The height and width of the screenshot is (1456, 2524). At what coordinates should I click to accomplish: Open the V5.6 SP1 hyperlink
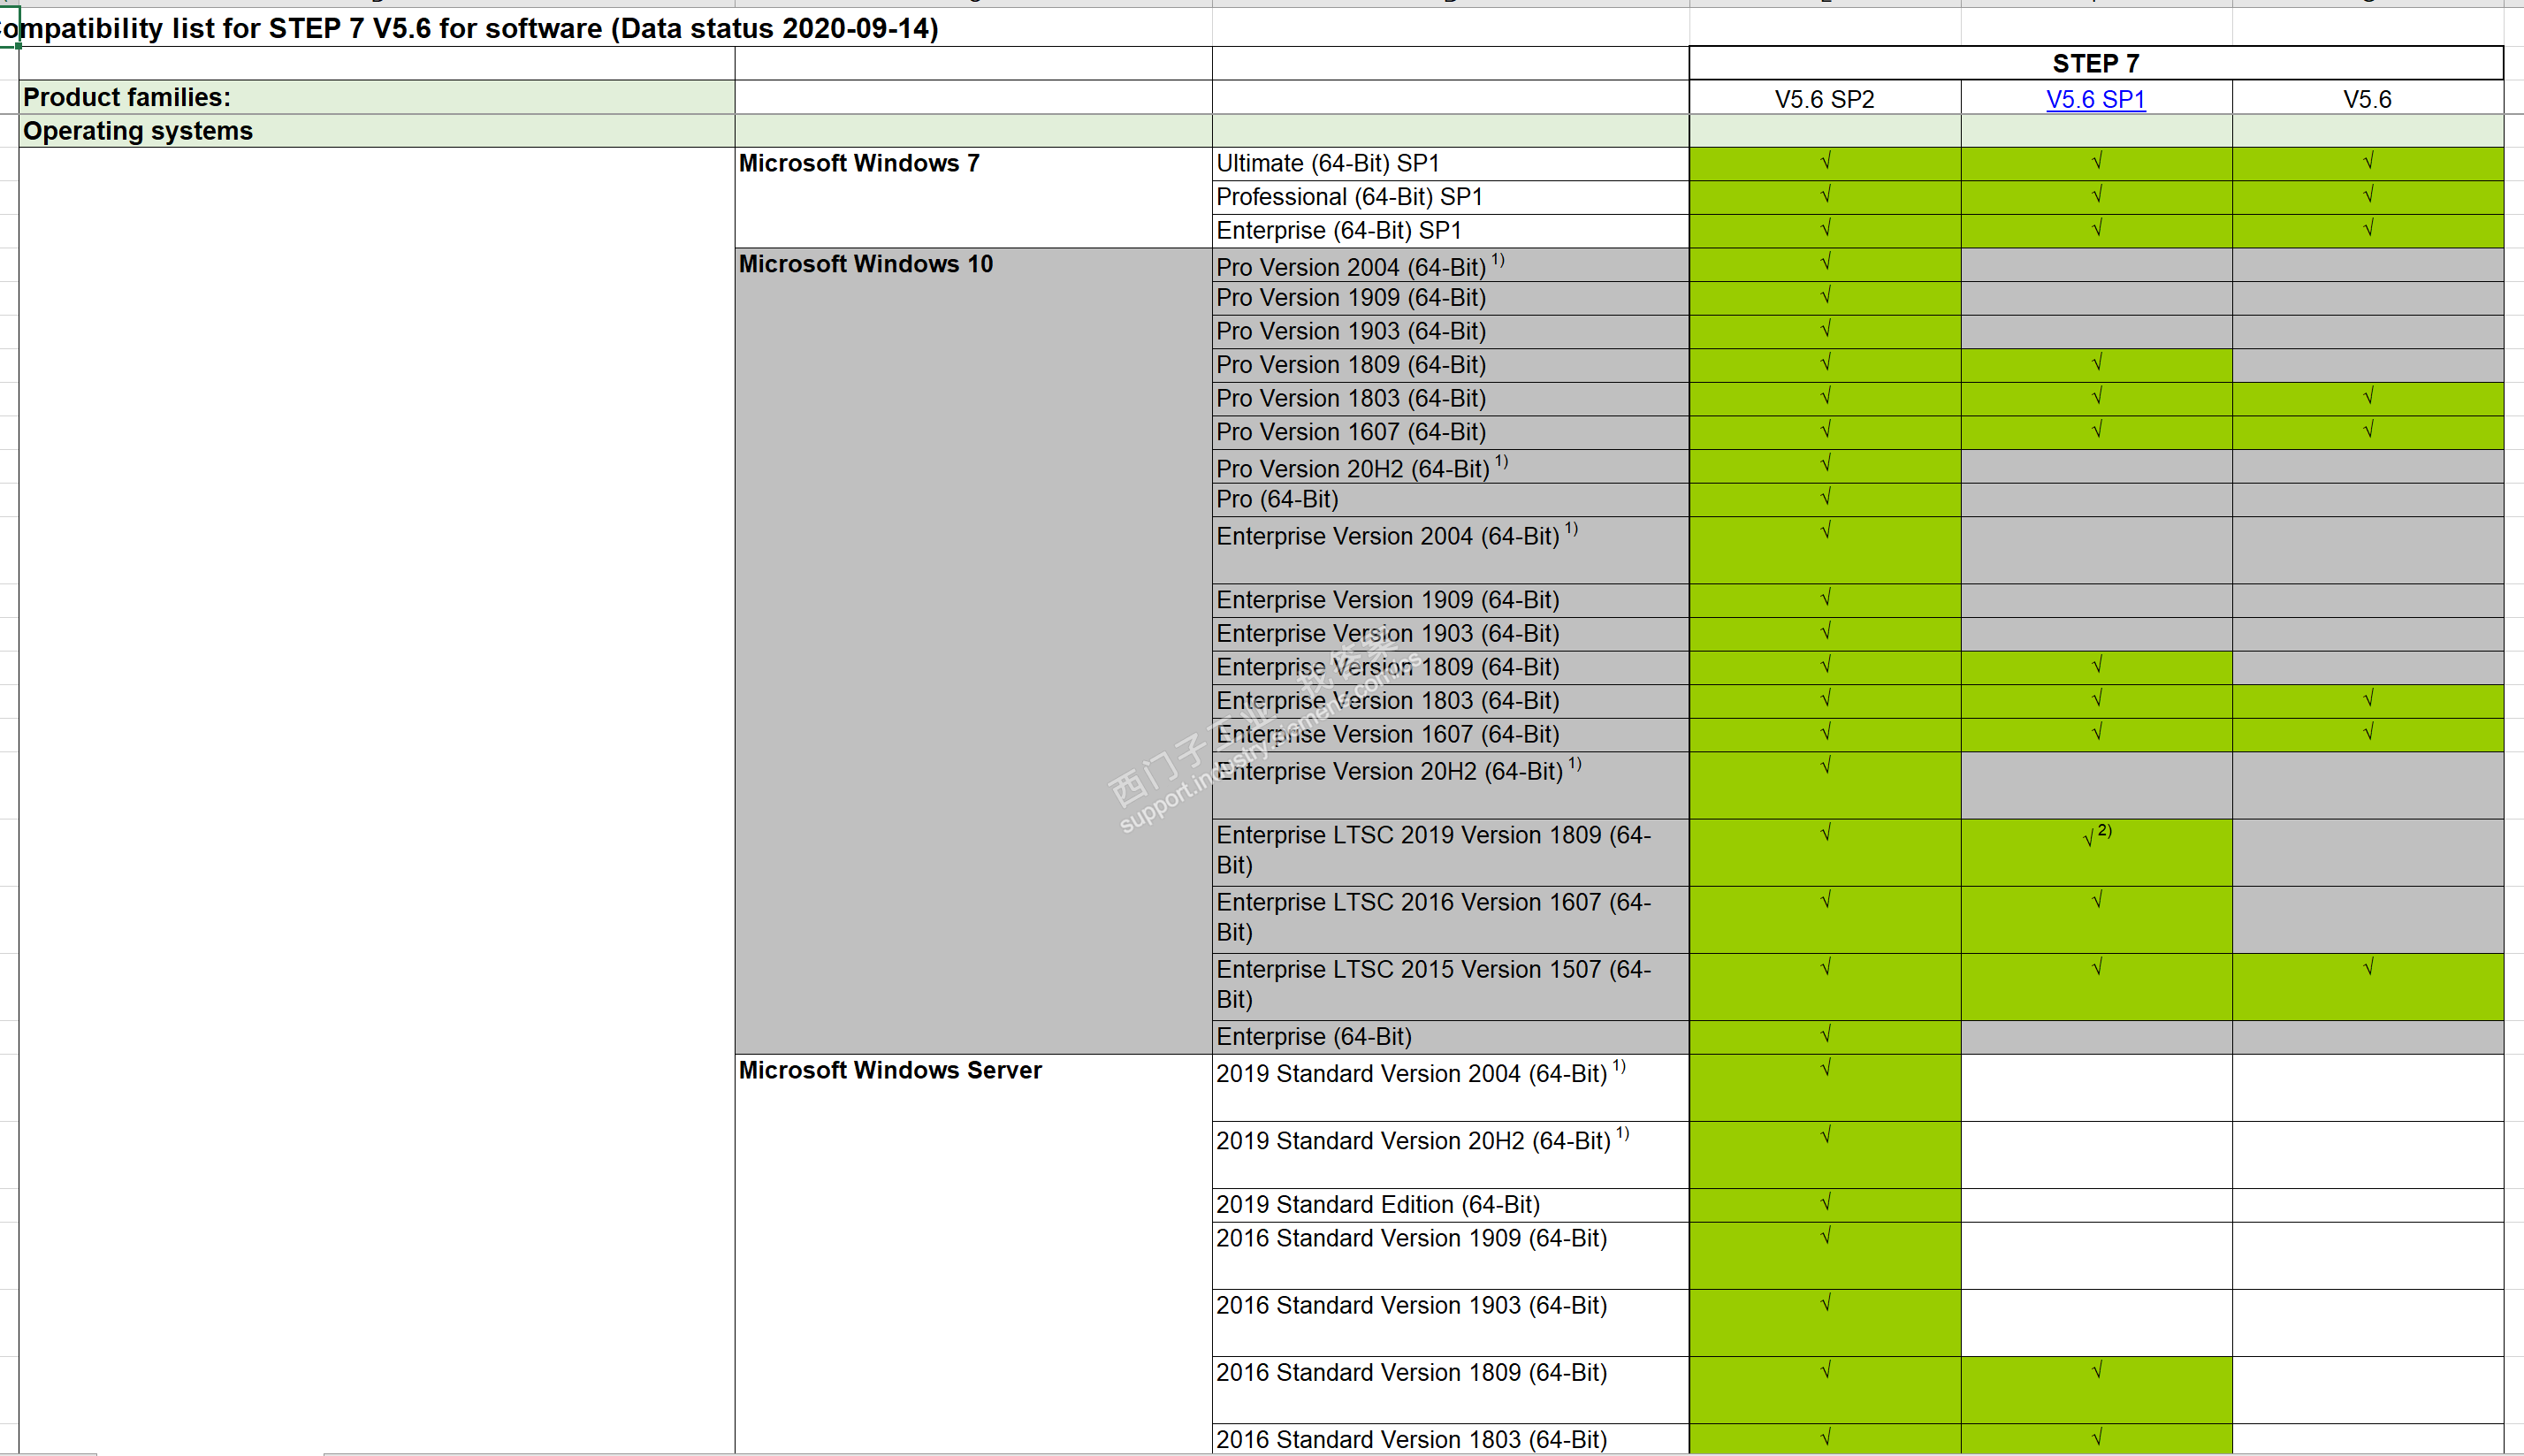[x=2095, y=99]
